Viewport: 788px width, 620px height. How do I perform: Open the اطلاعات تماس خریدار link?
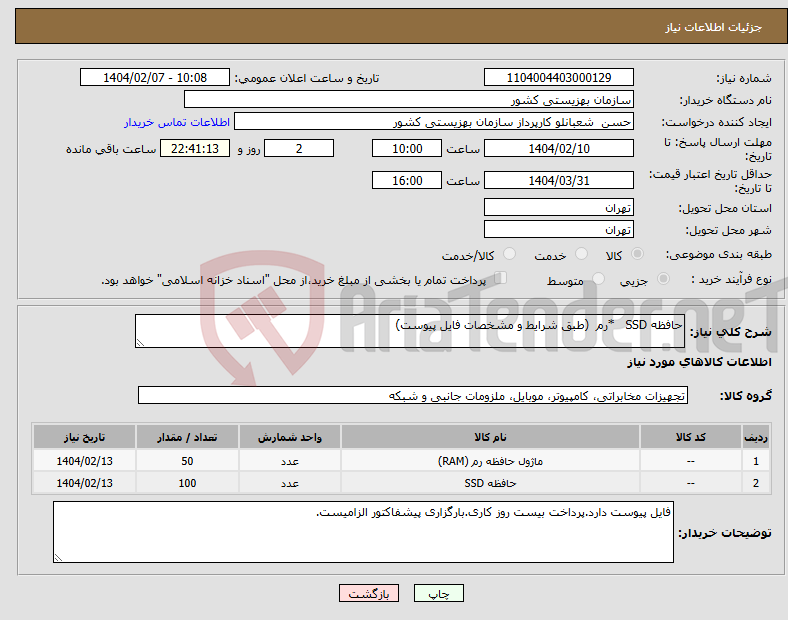(x=177, y=122)
